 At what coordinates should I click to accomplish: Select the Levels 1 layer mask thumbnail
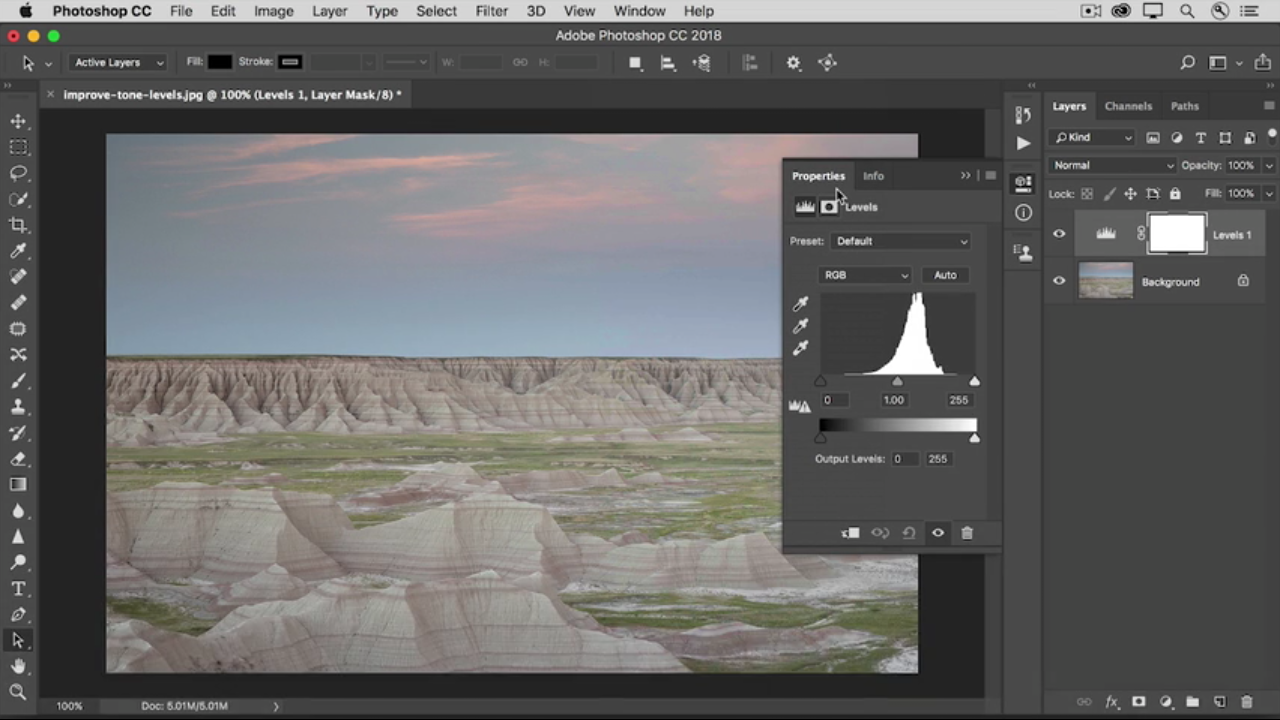tap(1177, 234)
